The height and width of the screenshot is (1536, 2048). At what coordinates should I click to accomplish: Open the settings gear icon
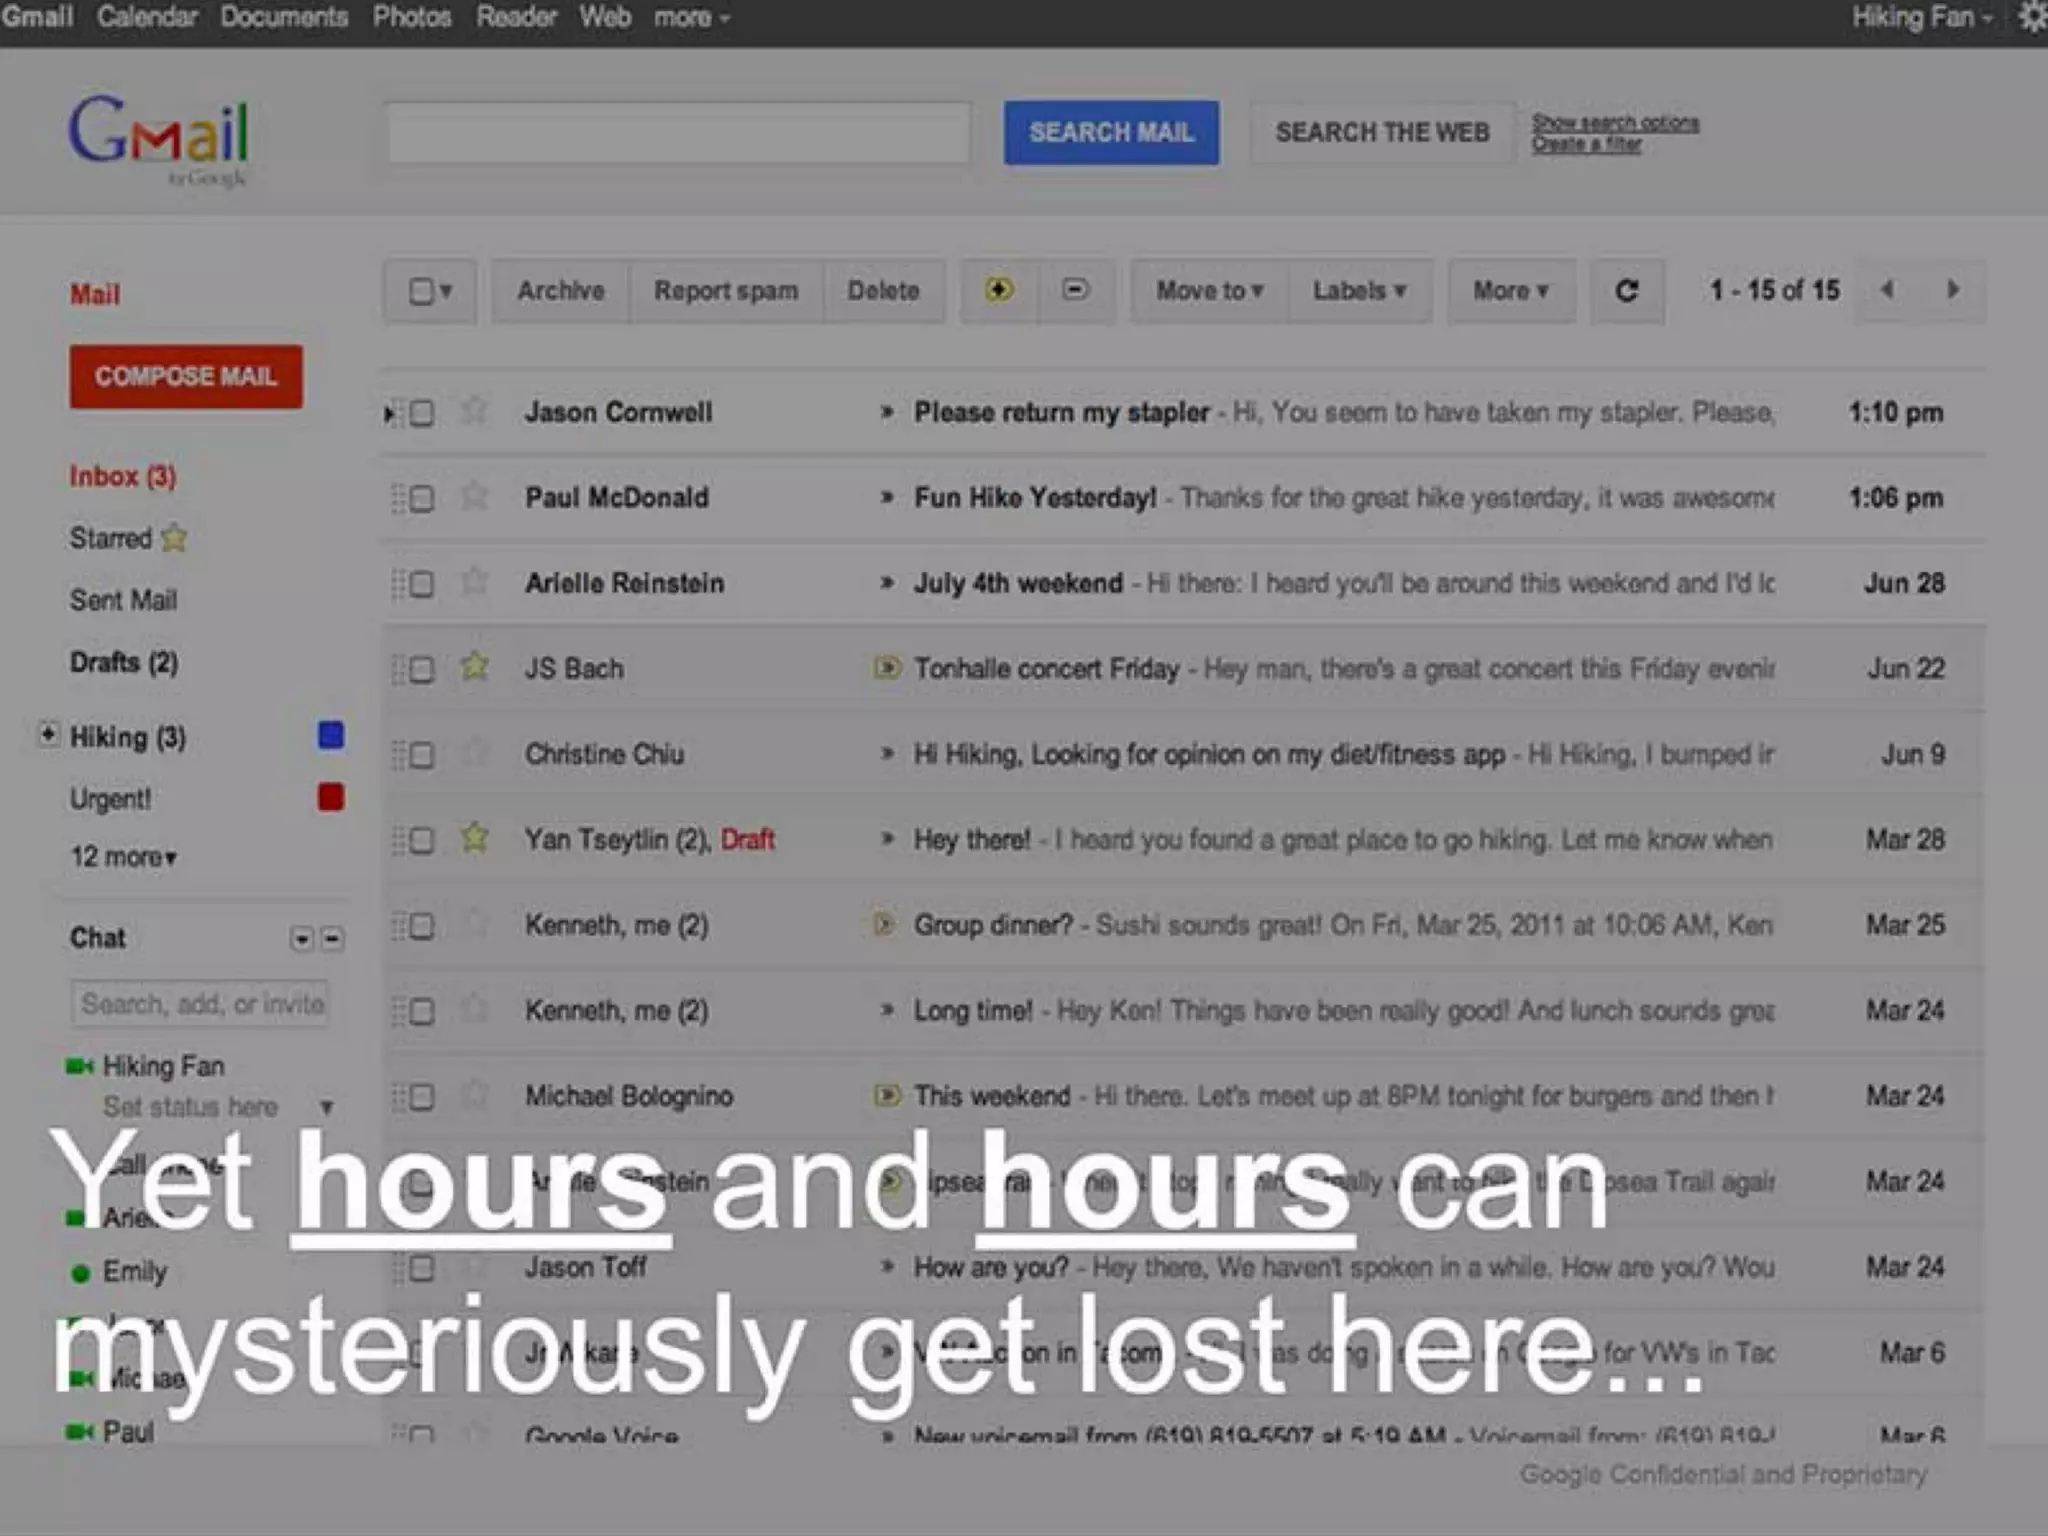[x=2033, y=18]
